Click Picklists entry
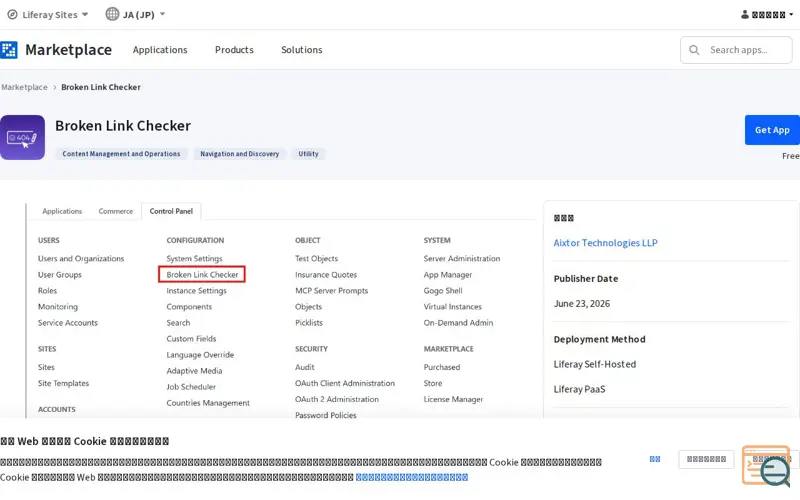The image size is (800, 500). (309, 323)
